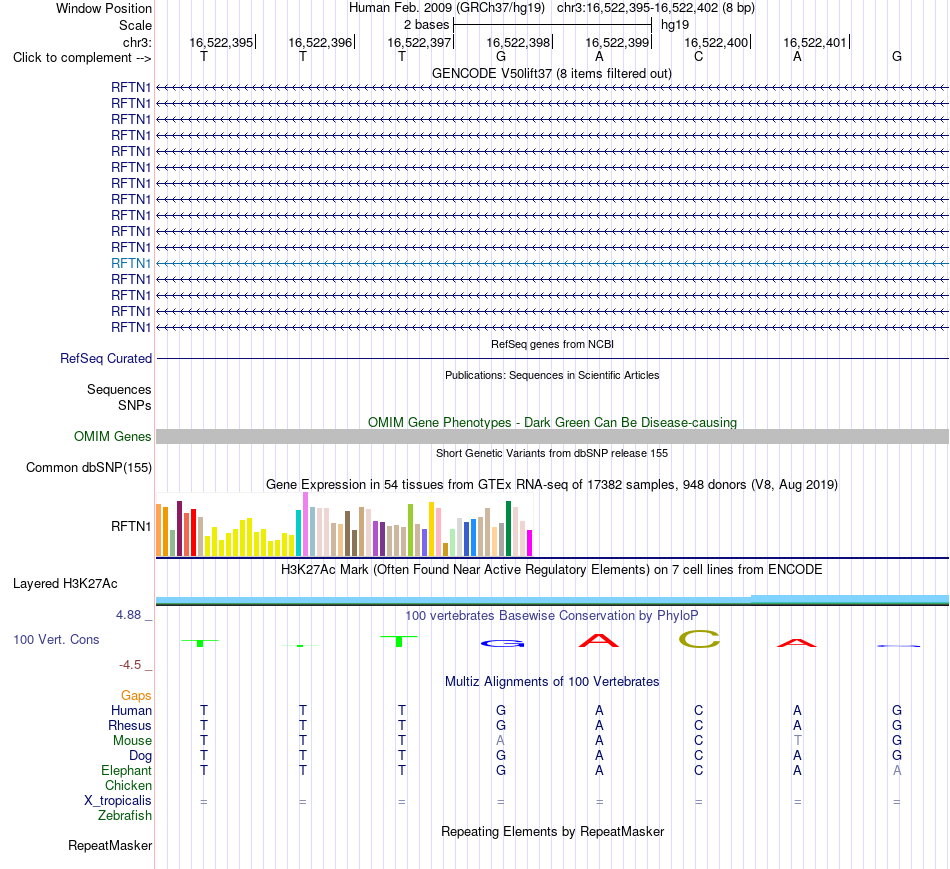Click the 'Gene Expression in 54 tissues' title

pos(551,484)
